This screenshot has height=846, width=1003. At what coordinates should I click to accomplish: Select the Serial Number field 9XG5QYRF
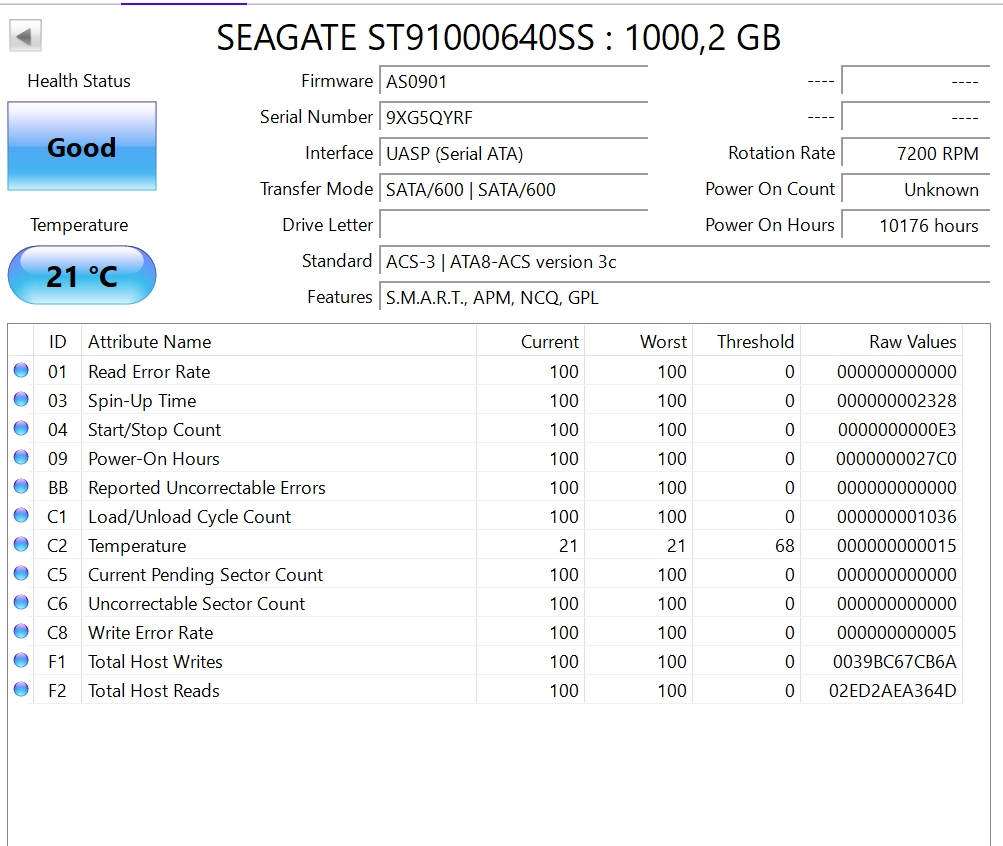tap(514, 118)
